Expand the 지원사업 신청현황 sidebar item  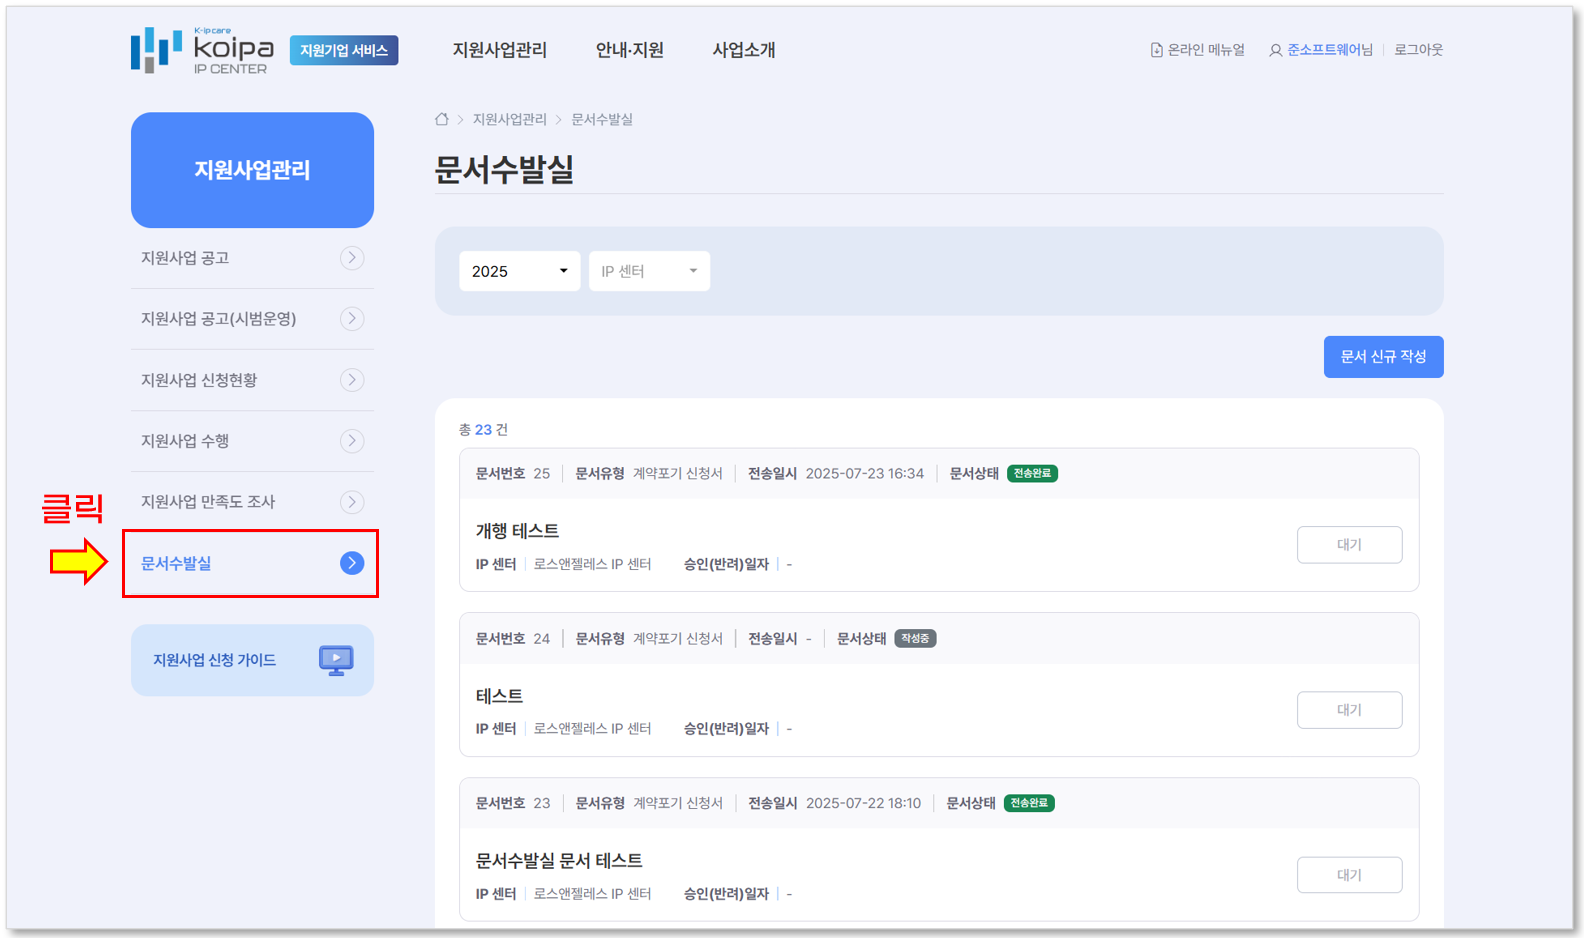(199, 380)
